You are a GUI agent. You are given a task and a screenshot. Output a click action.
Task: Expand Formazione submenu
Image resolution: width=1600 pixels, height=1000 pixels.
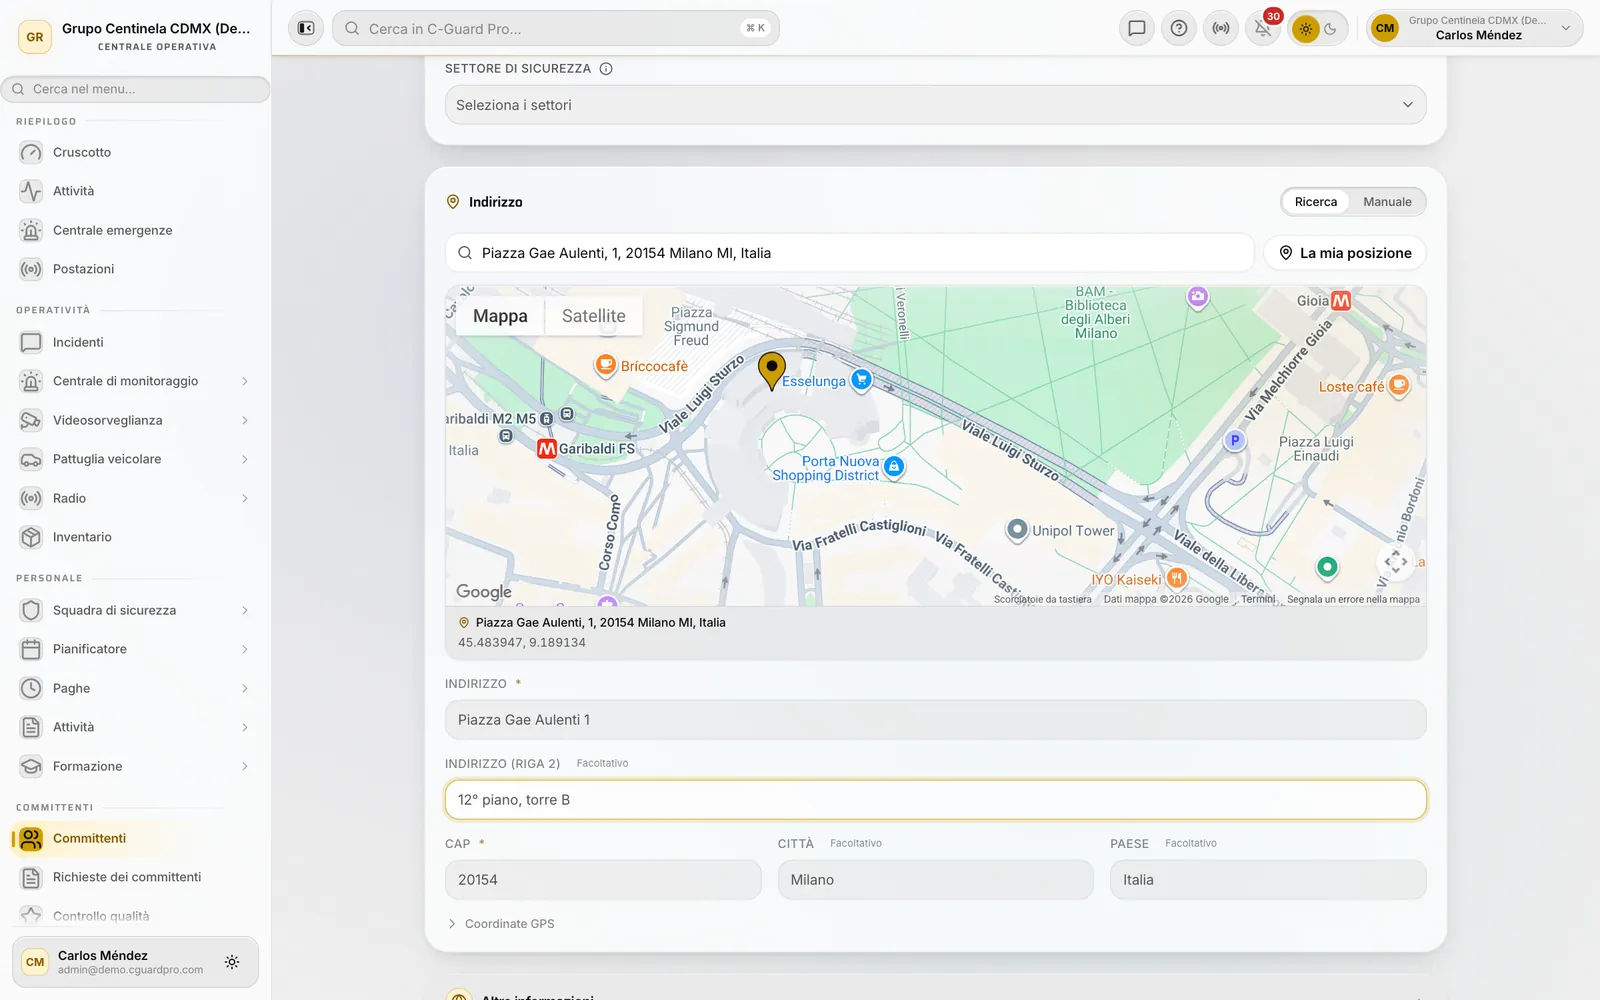(245, 766)
